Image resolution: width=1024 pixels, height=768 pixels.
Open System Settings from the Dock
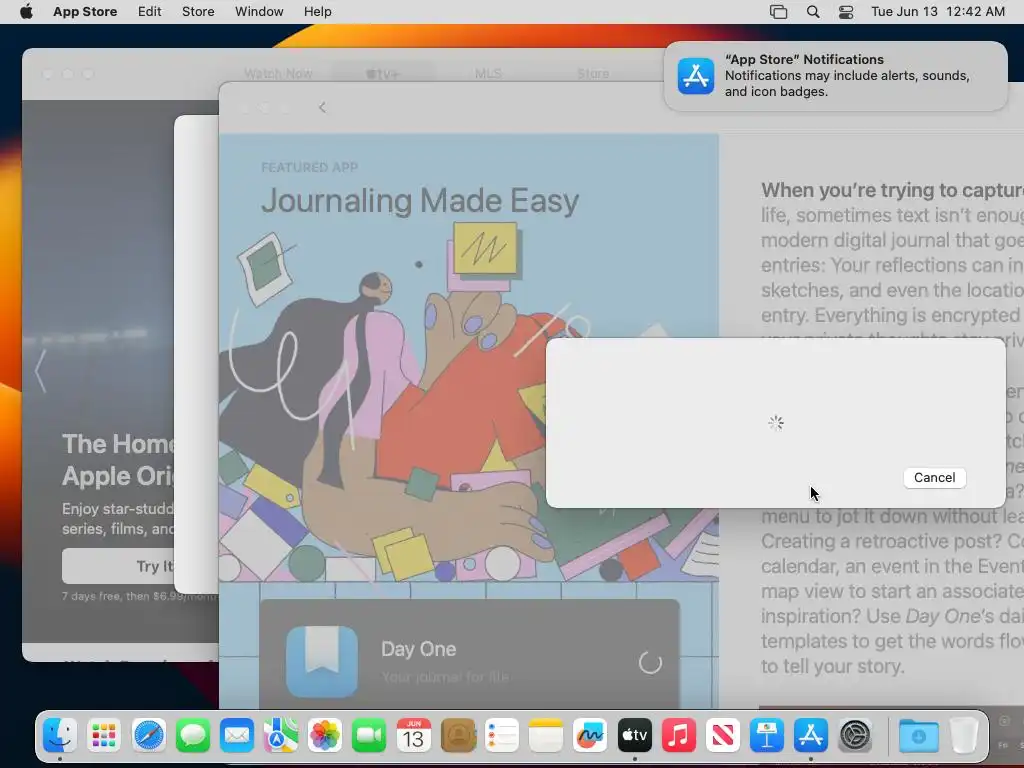click(x=855, y=736)
